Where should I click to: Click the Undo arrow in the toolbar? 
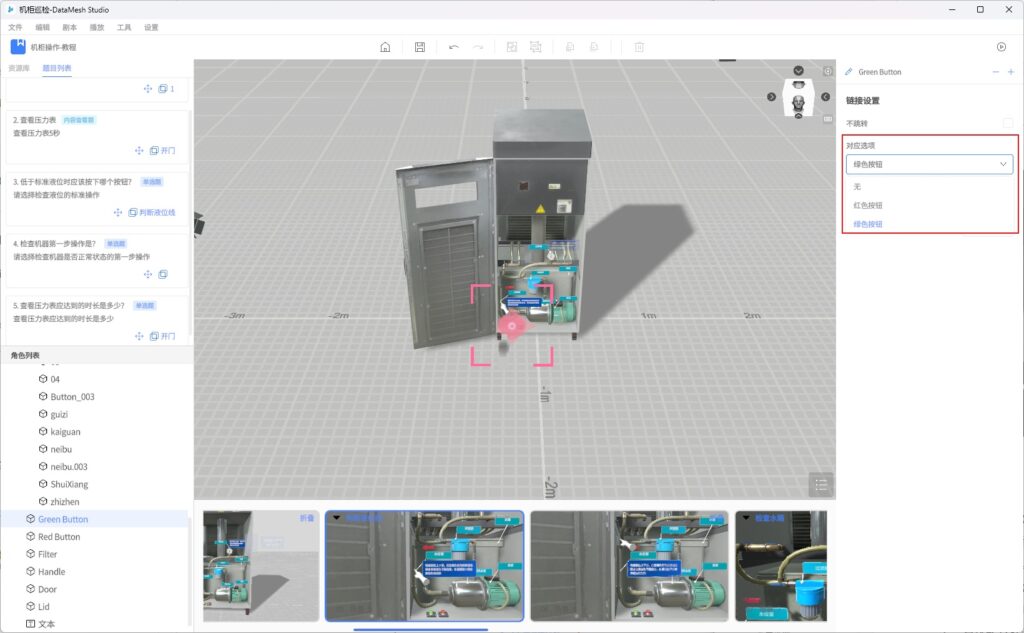[x=454, y=47]
